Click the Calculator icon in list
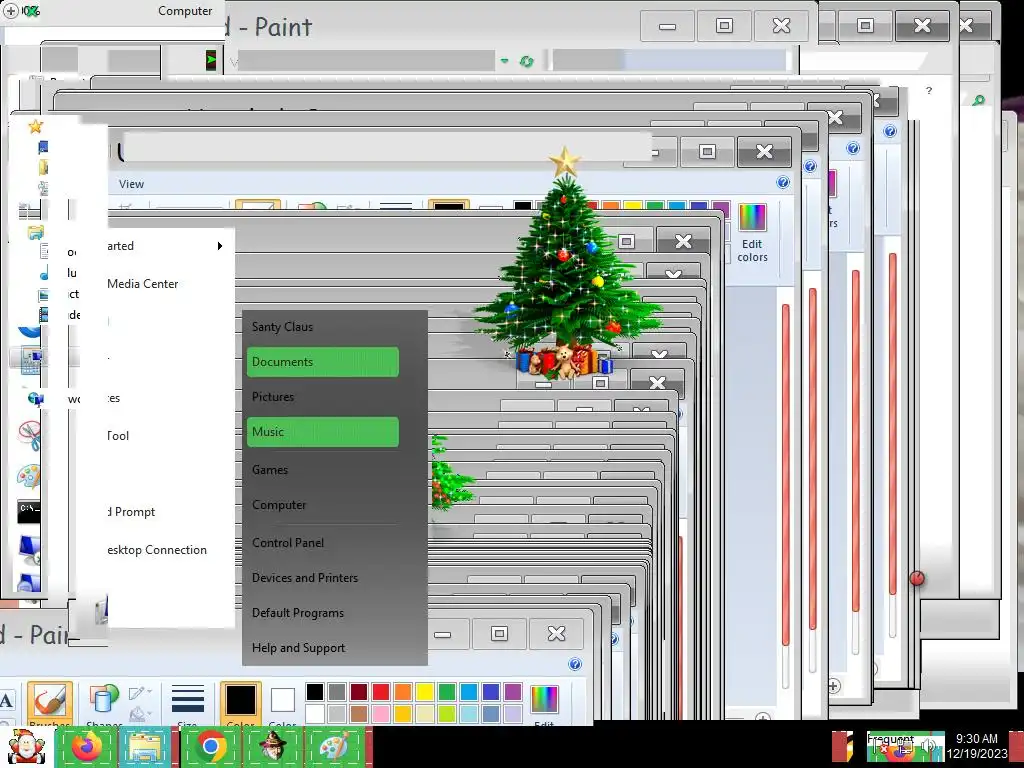 coord(30,362)
